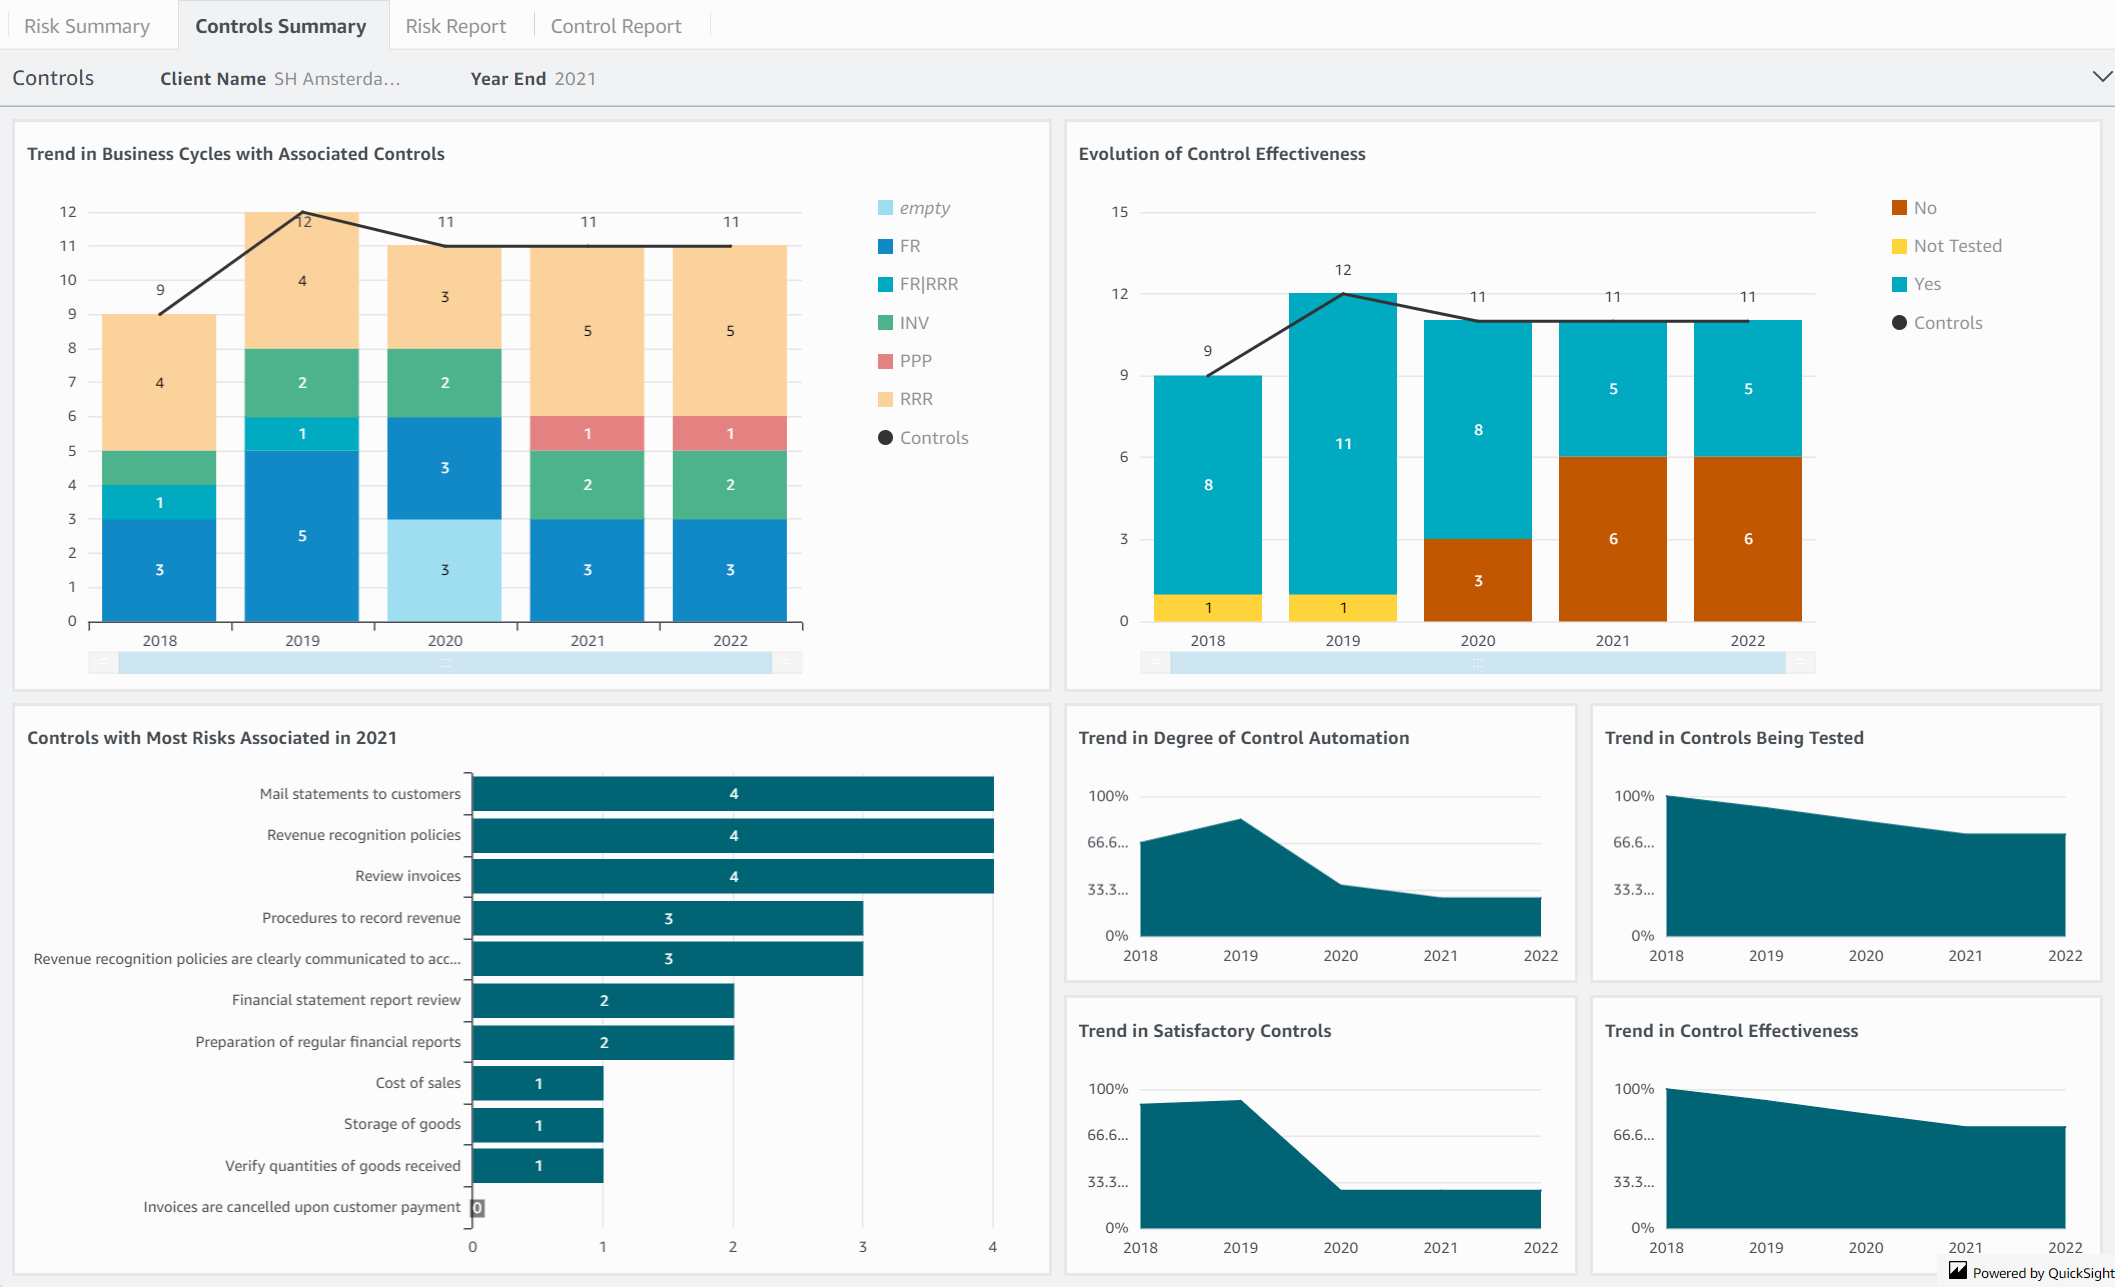Toggle the No series in effectiveness legend
This screenshot has width=2115, height=1287.
coord(1924,208)
